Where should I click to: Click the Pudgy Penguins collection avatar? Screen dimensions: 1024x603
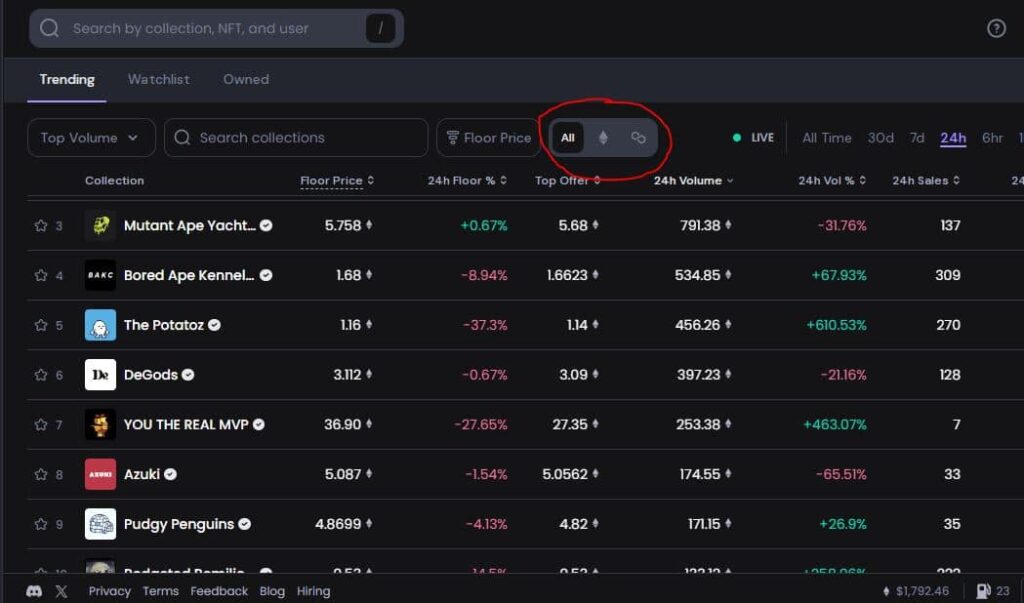tap(100, 524)
